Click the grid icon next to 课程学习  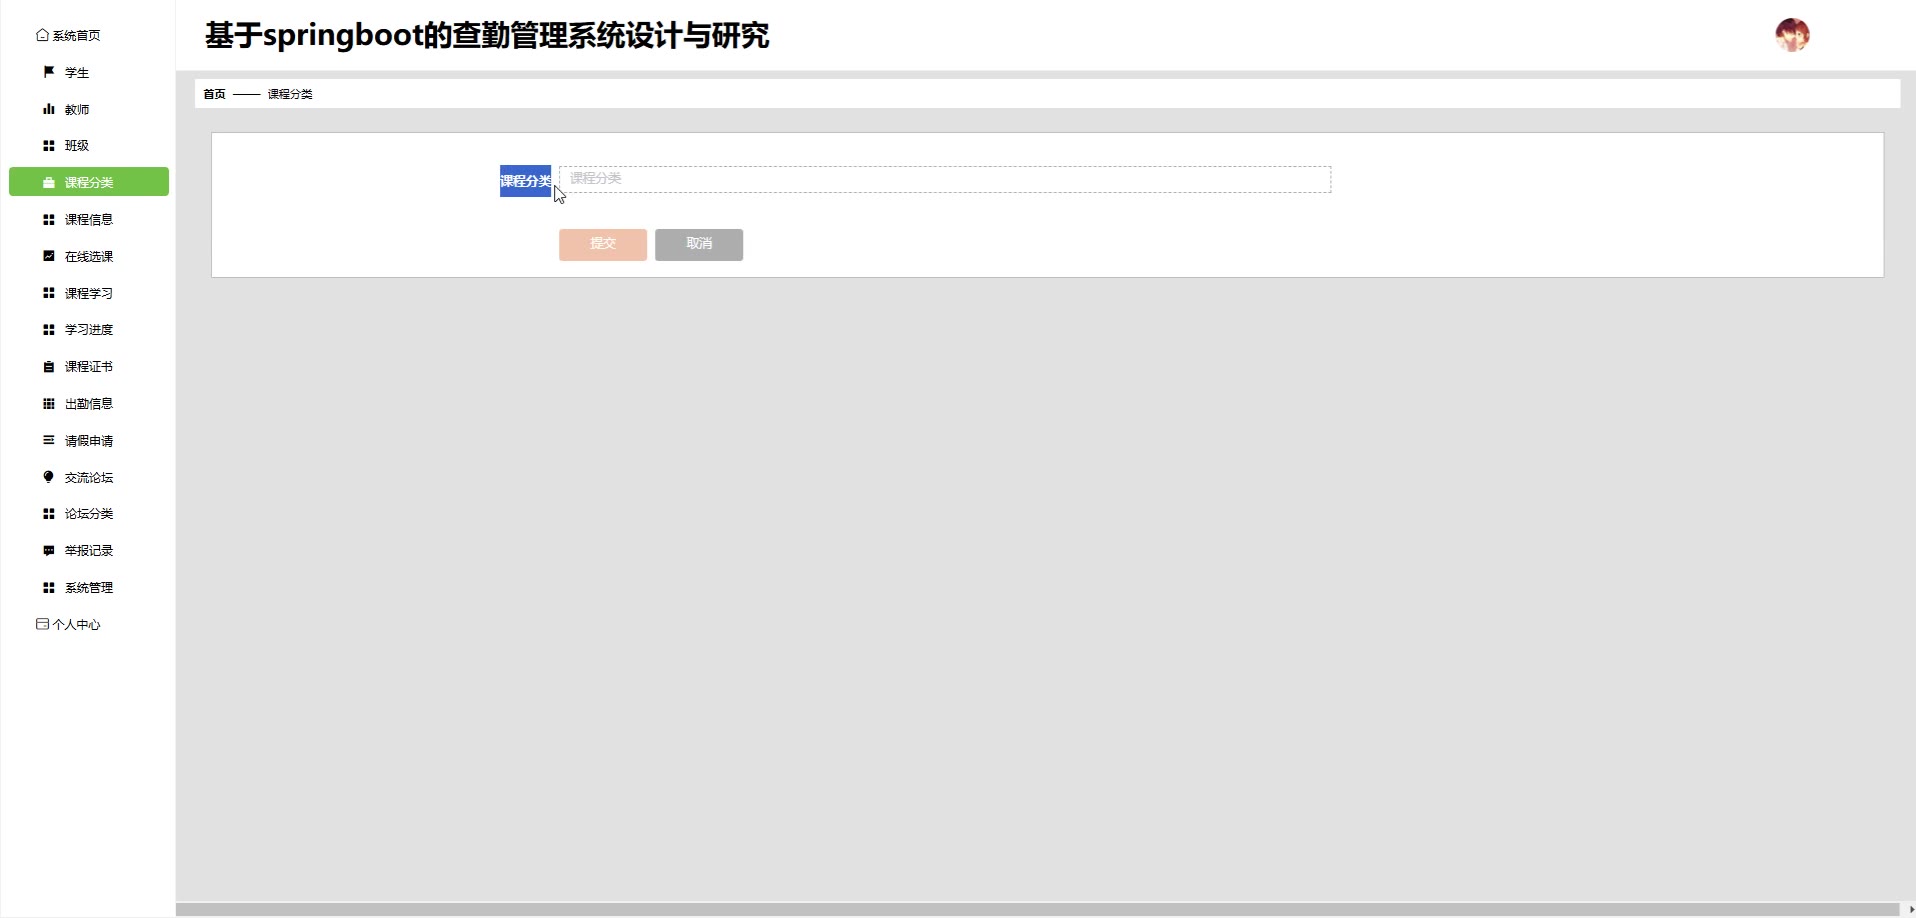[x=49, y=293]
